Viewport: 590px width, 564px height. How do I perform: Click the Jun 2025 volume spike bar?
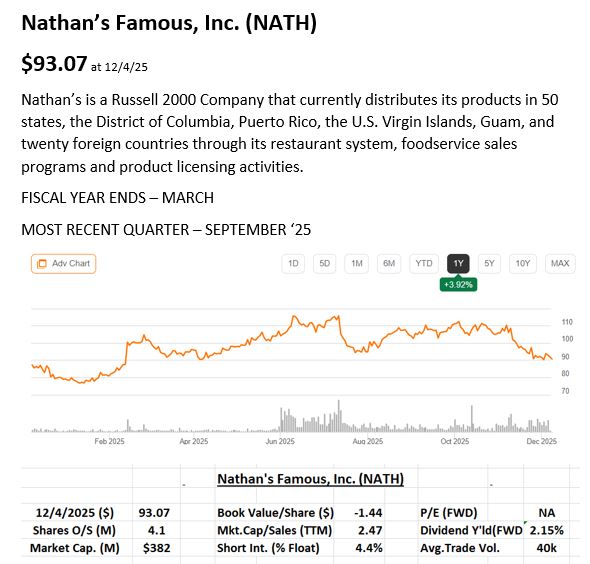point(281,419)
